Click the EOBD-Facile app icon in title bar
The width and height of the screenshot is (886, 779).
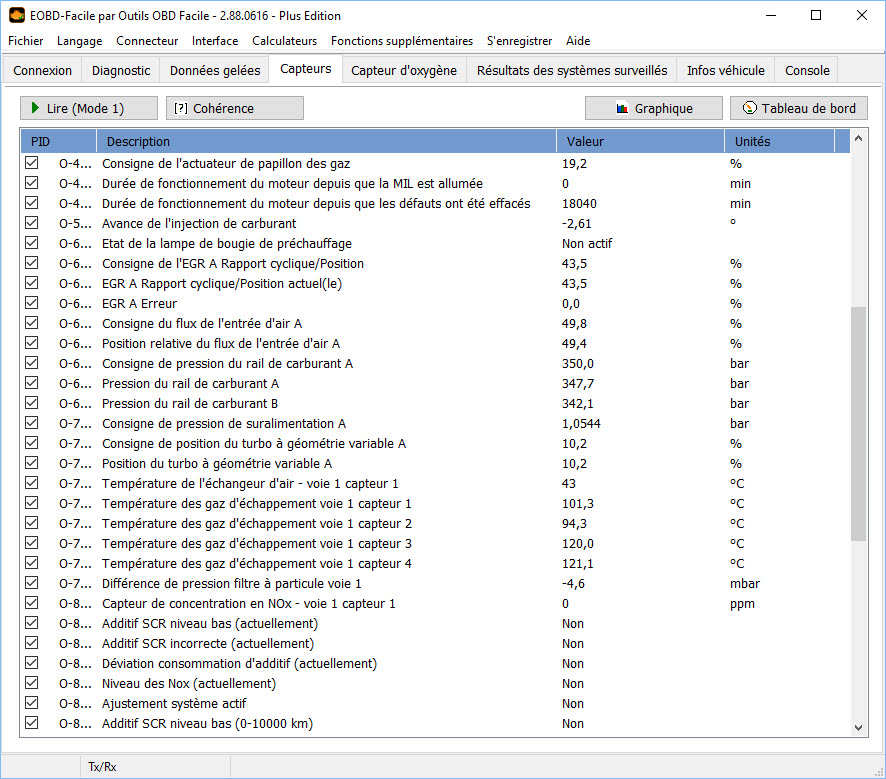pos(16,15)
